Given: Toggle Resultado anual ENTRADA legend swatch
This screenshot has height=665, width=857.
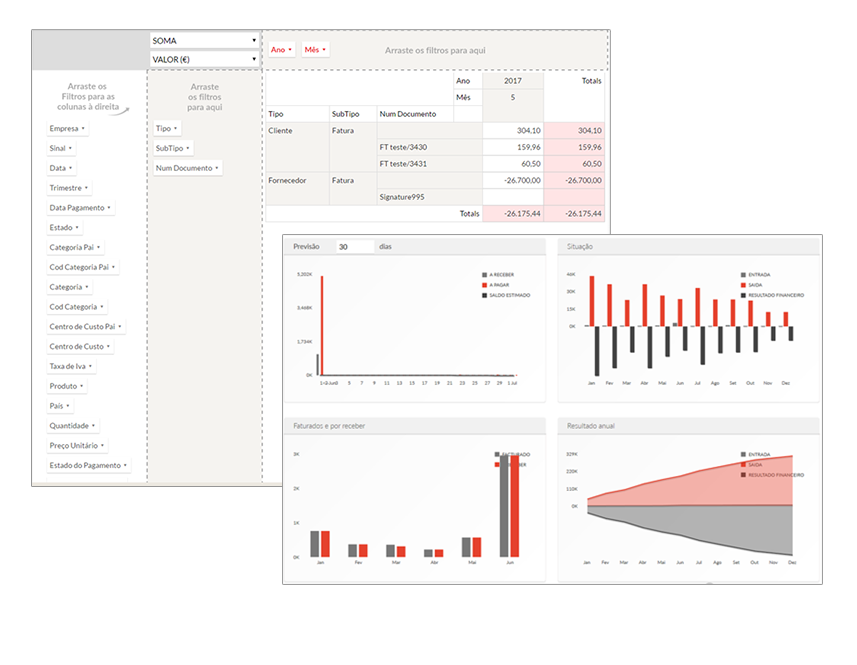Looking at the screenshot, I should pos(743,455).
